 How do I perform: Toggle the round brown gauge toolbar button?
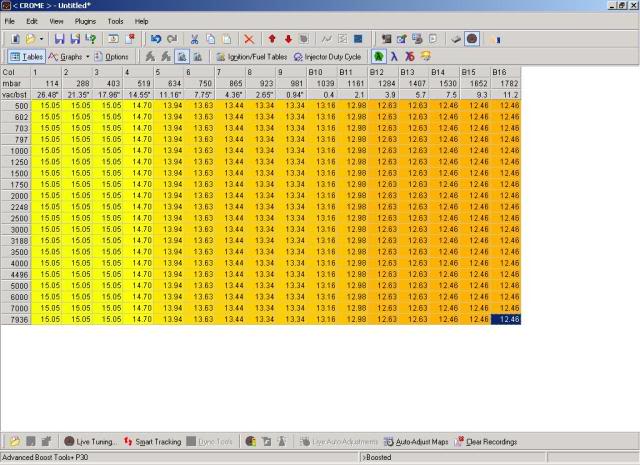472,39
